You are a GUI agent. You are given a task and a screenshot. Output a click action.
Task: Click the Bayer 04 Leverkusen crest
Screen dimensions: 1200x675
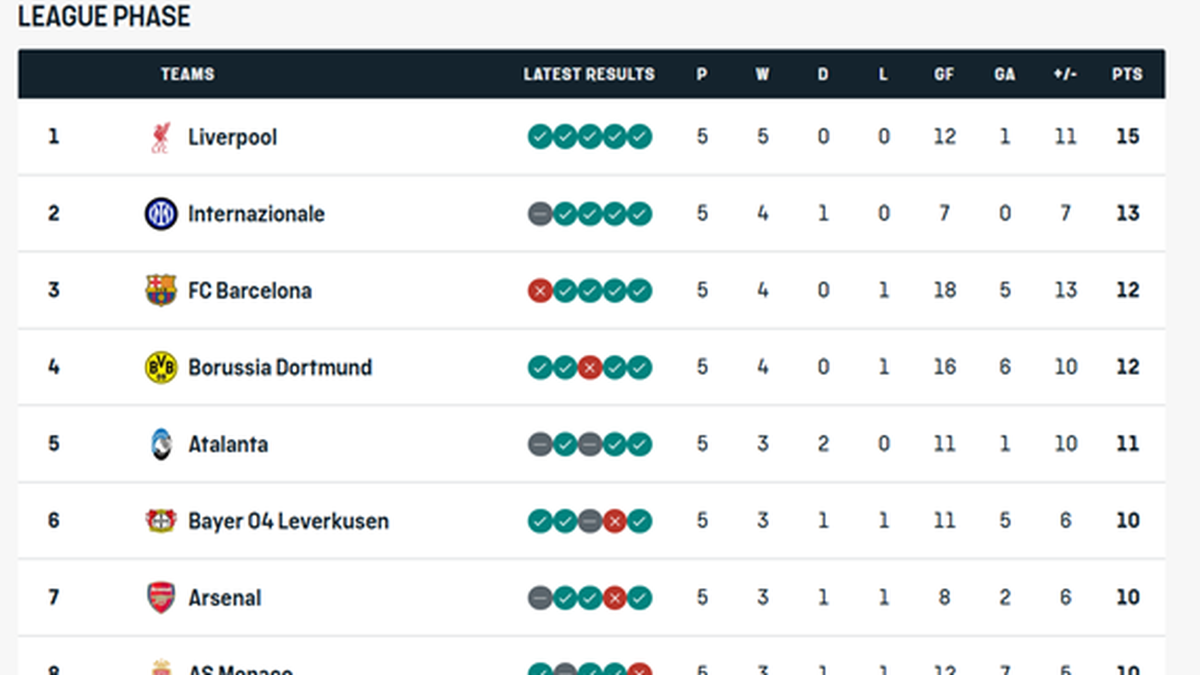coord(161,521)
